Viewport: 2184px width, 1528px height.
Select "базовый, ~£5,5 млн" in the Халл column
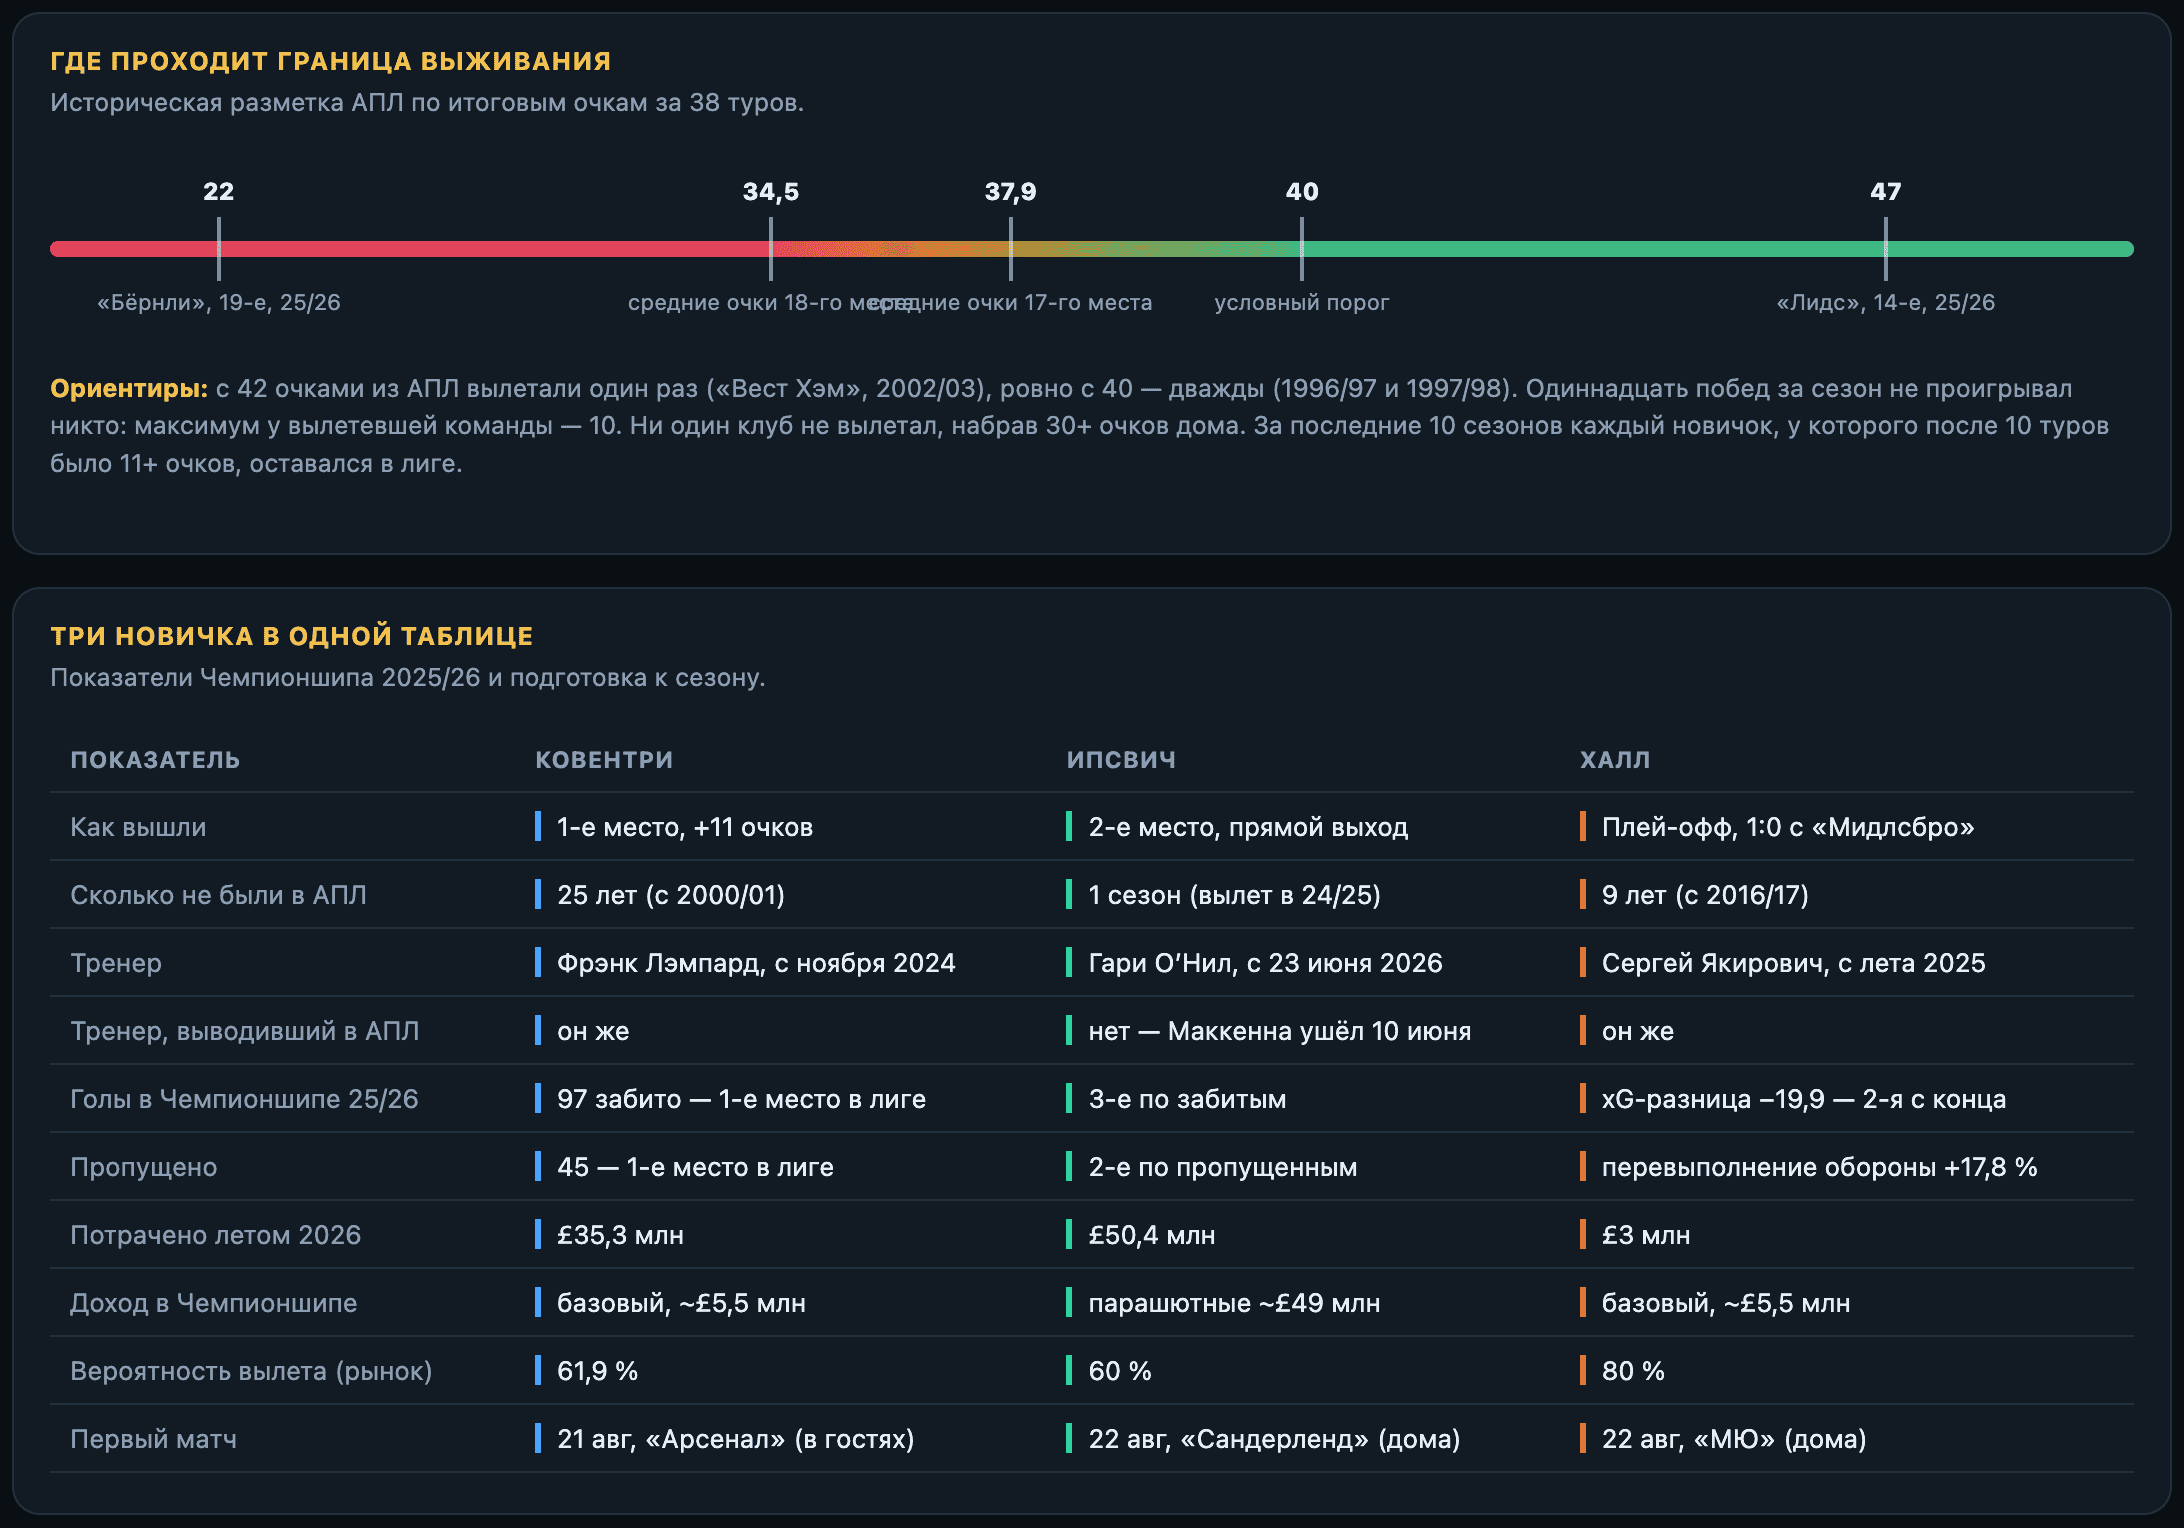[1726, 1303]
